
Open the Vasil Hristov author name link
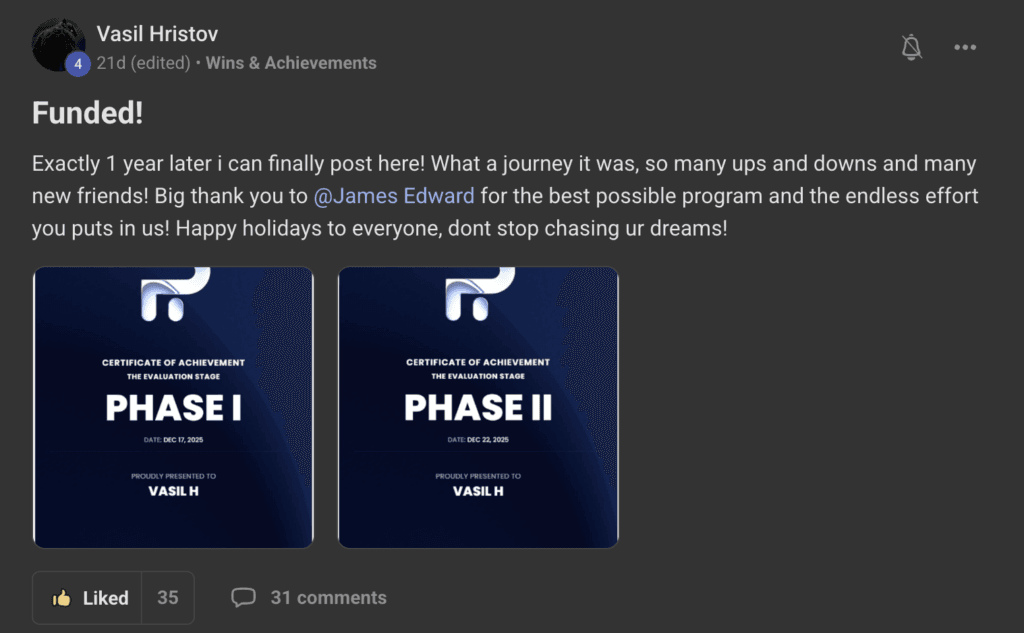pyautogui.click(x=157, y=34)
